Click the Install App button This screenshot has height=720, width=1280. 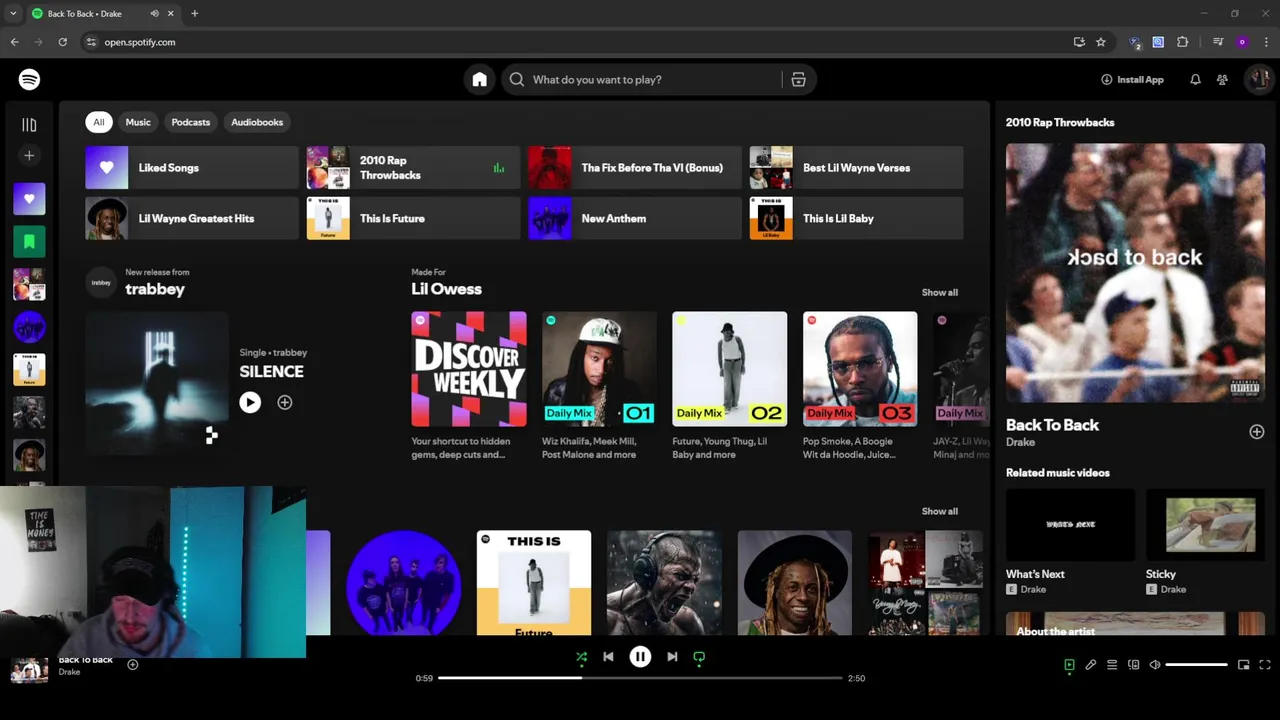click(x=1132, y=80)
